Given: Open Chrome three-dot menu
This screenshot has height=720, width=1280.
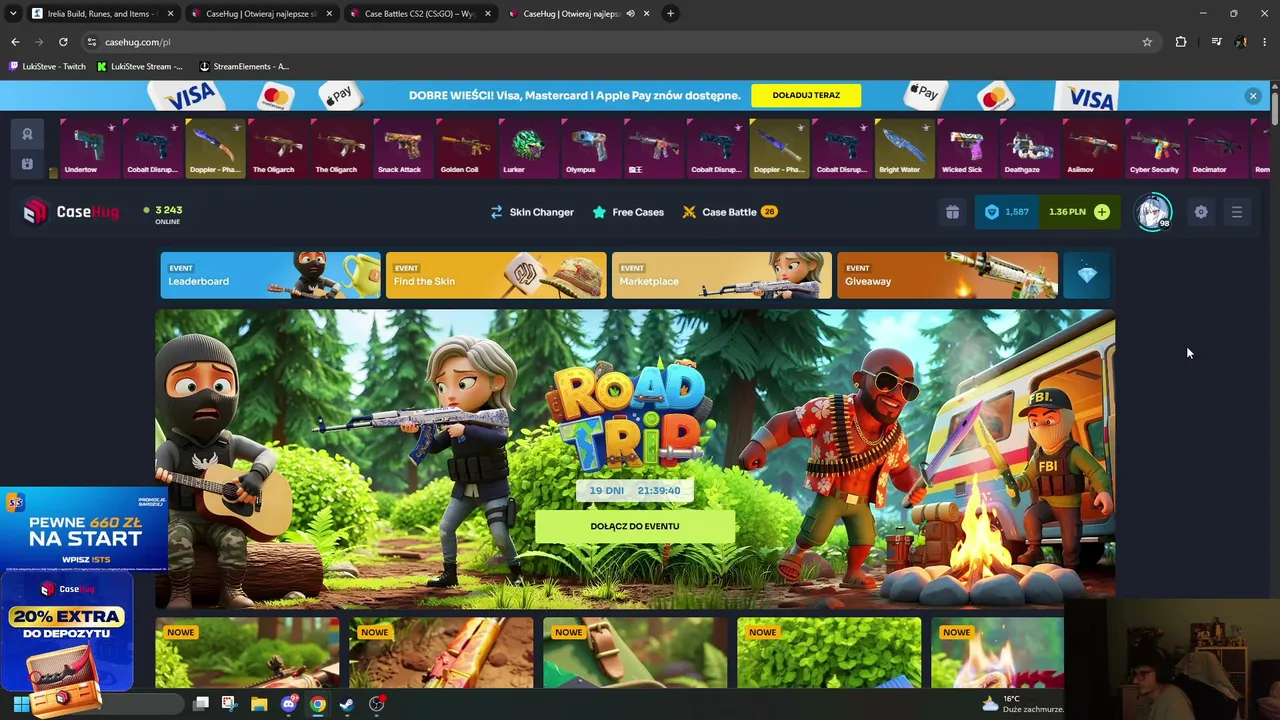Looking at the screenshot, I should [x=1265, y=42].
